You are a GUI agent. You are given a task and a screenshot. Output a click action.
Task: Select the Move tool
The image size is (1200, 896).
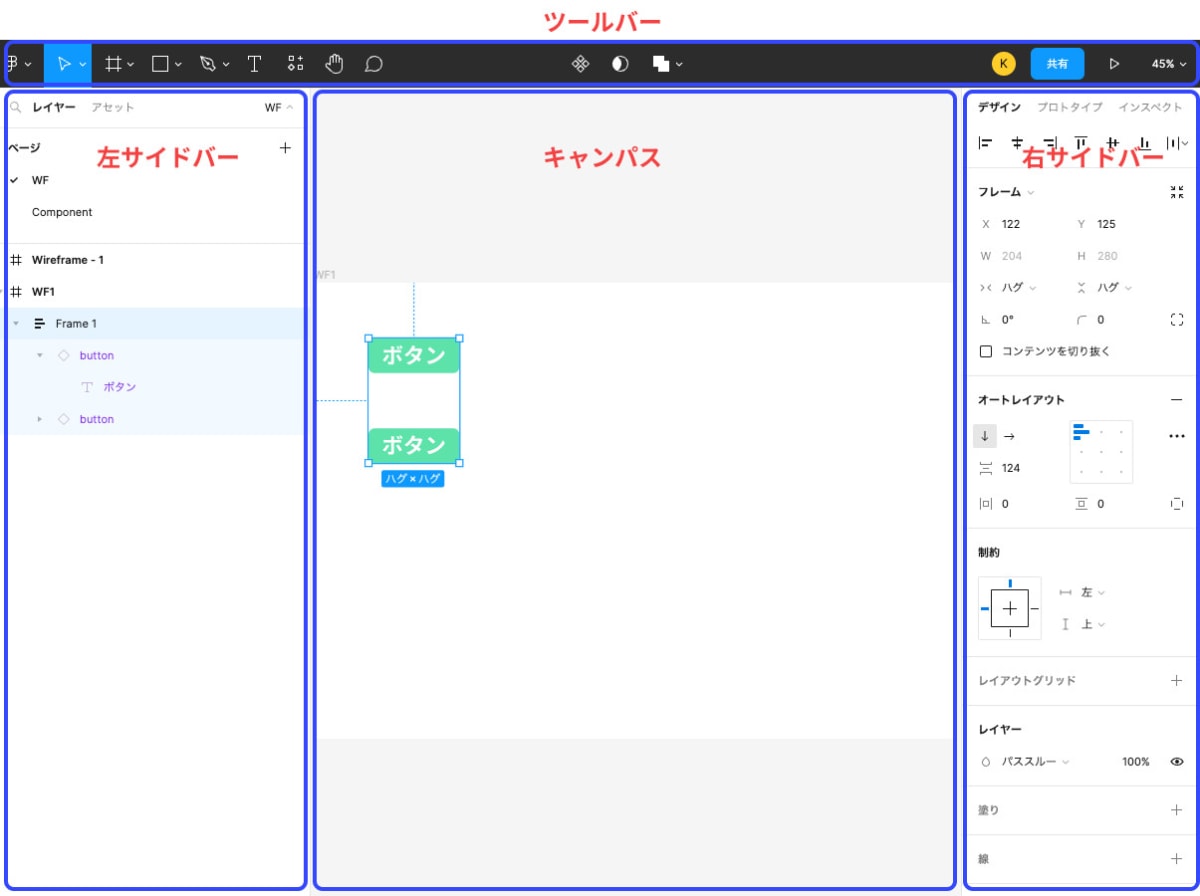(x=64, y=63)
